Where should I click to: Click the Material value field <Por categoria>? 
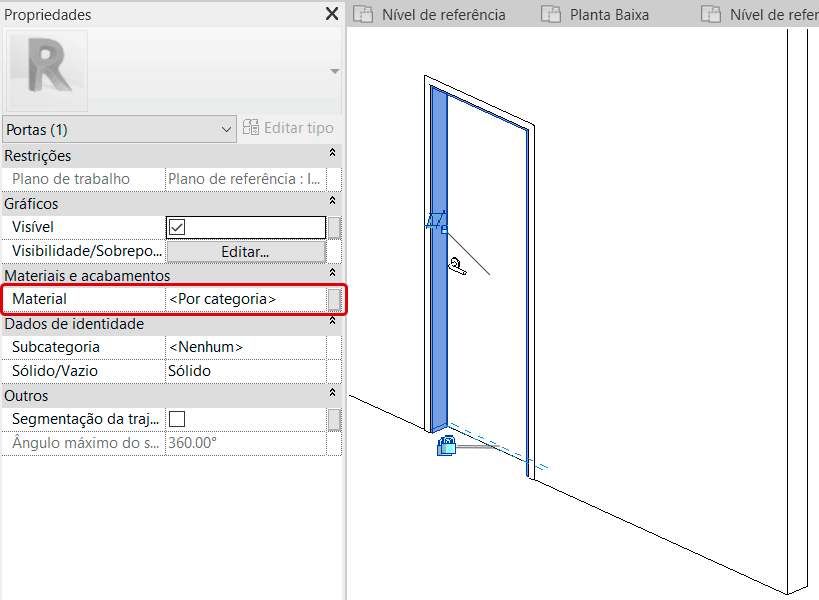[x=244, y=299]
